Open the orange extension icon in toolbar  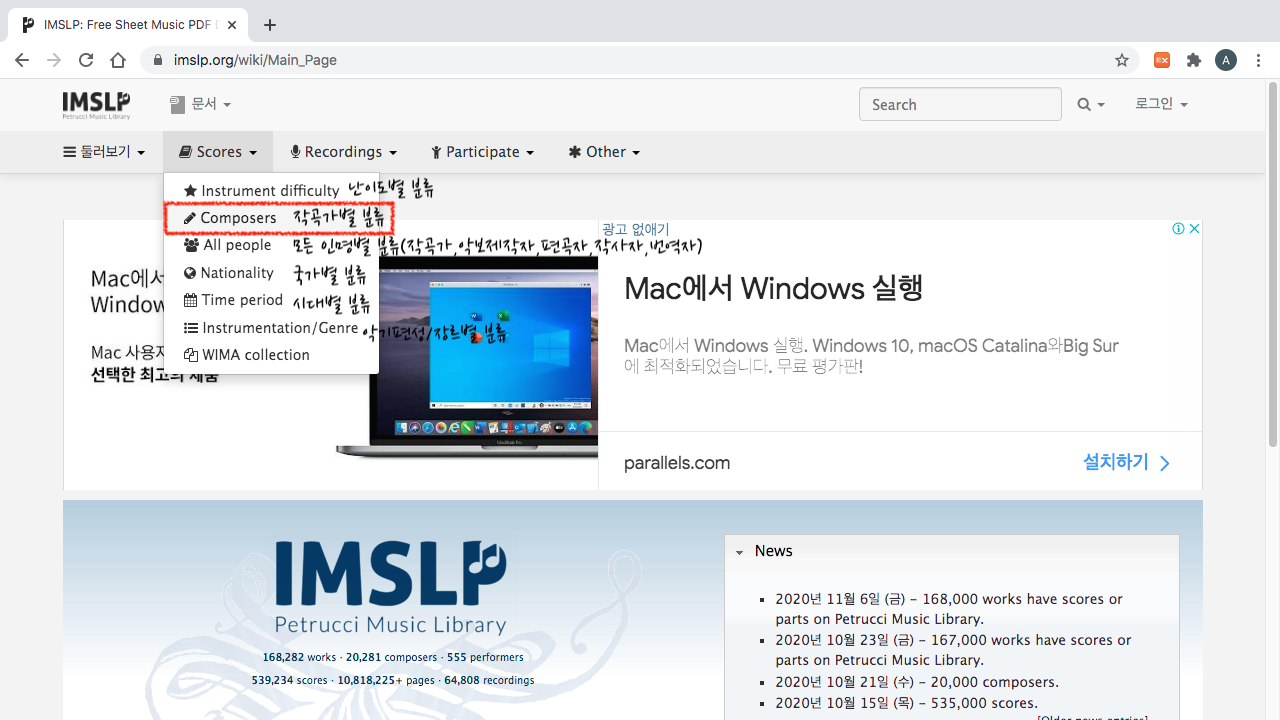(x=1162, y=60)
